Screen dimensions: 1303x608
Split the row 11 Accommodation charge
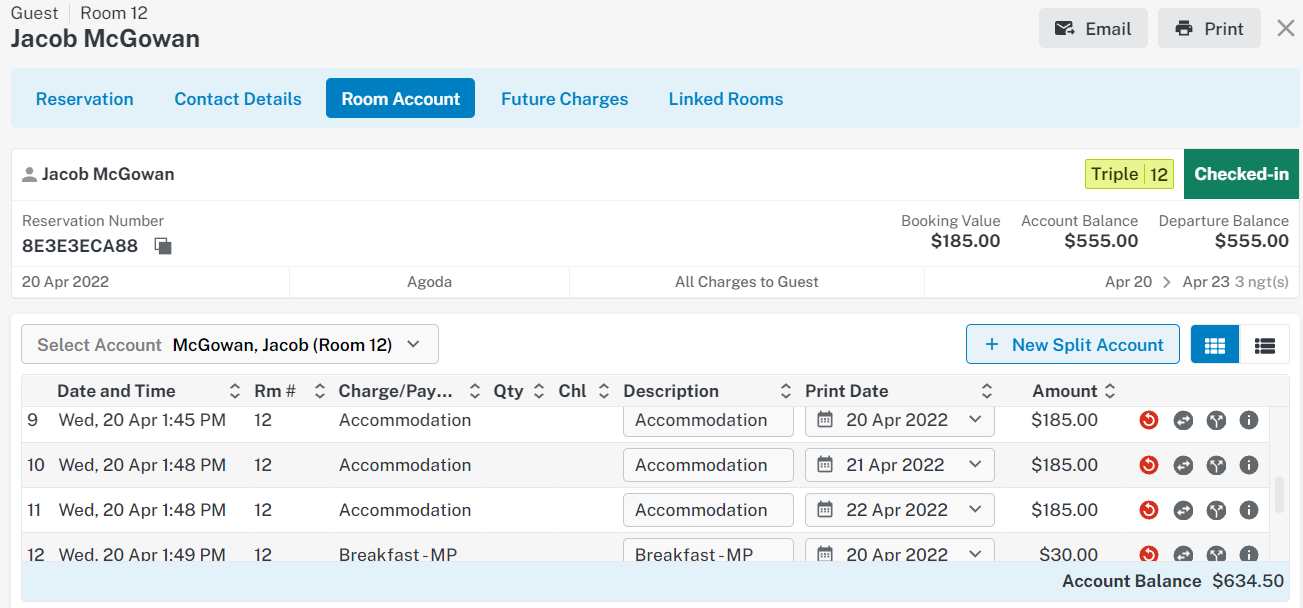tap(1216, 511)
